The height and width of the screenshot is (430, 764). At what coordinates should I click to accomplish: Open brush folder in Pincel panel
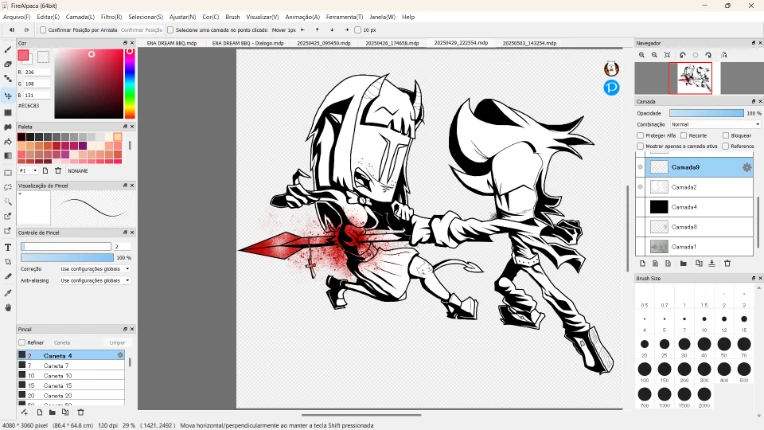52,412
